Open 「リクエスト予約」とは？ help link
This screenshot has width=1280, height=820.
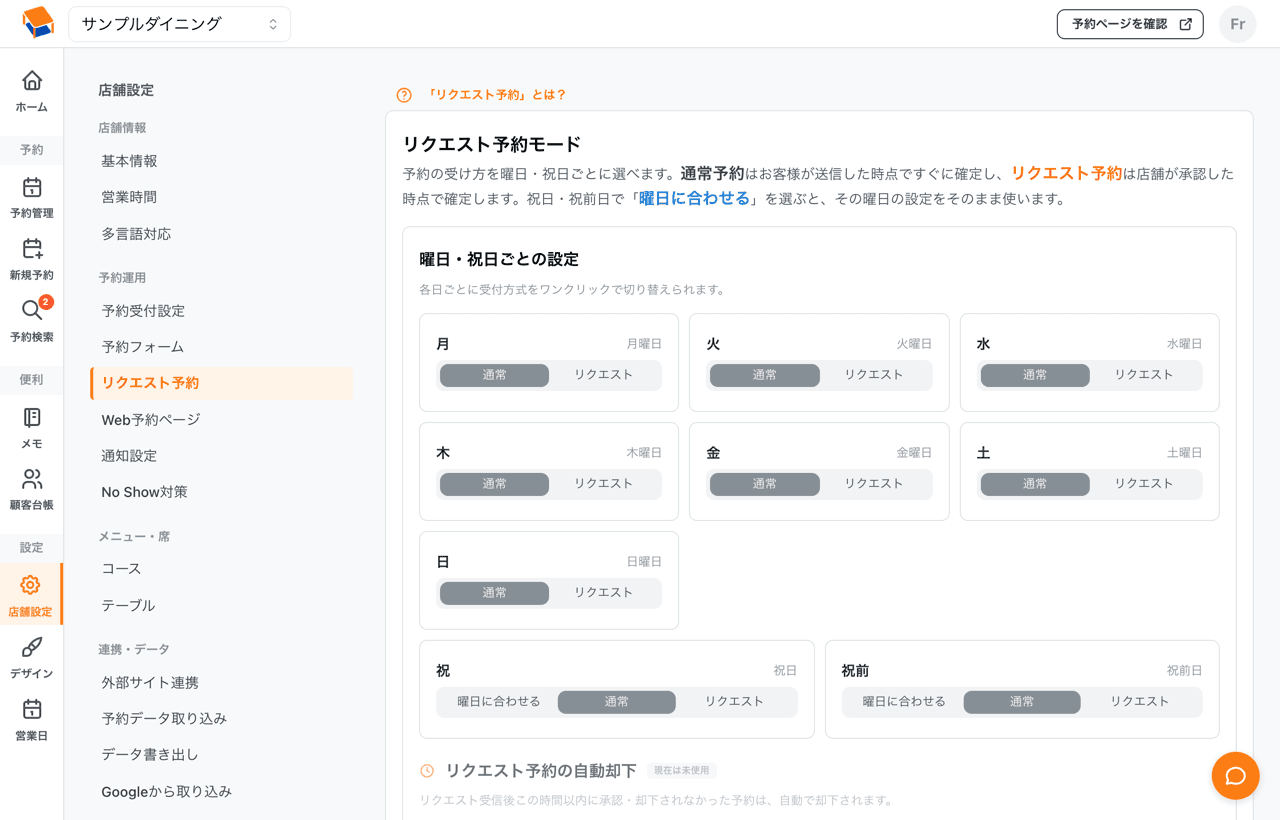496,95
